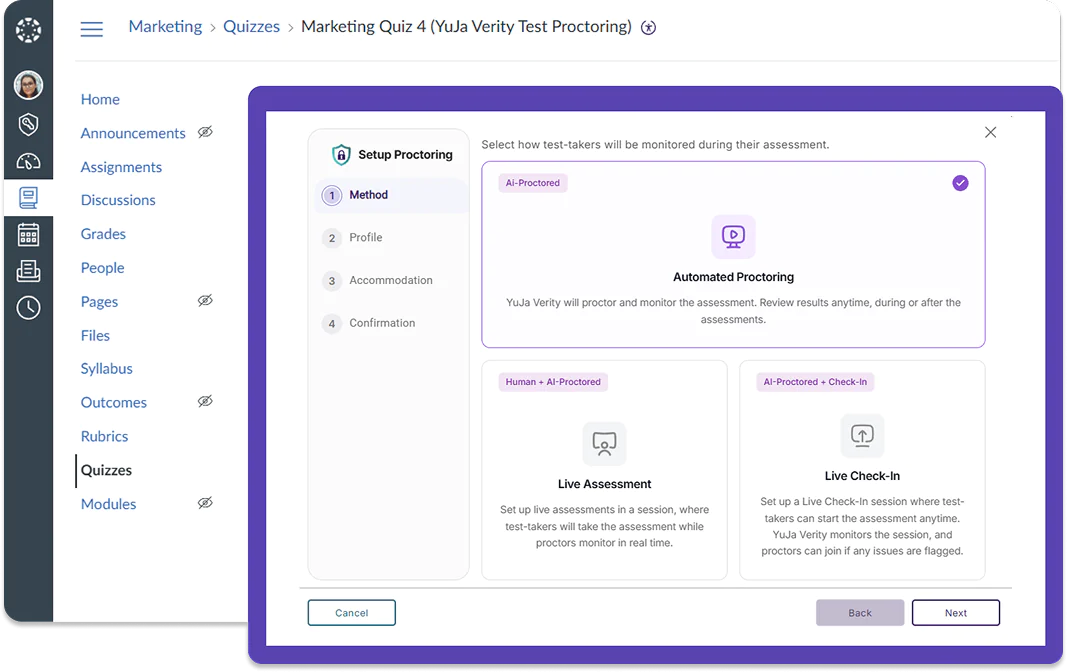Screen dimensions: 1067x672
Task: Open Syllabus in course navigation
Action: coord(106,369)
